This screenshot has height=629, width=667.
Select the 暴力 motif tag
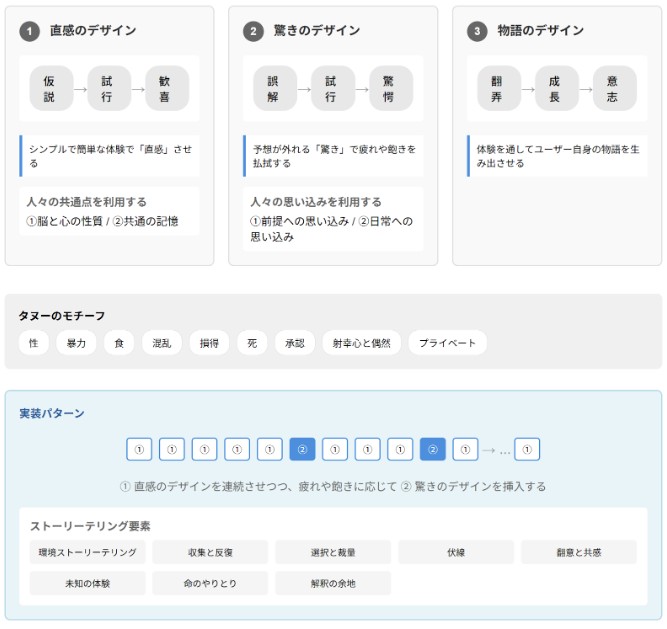point(76,343)
